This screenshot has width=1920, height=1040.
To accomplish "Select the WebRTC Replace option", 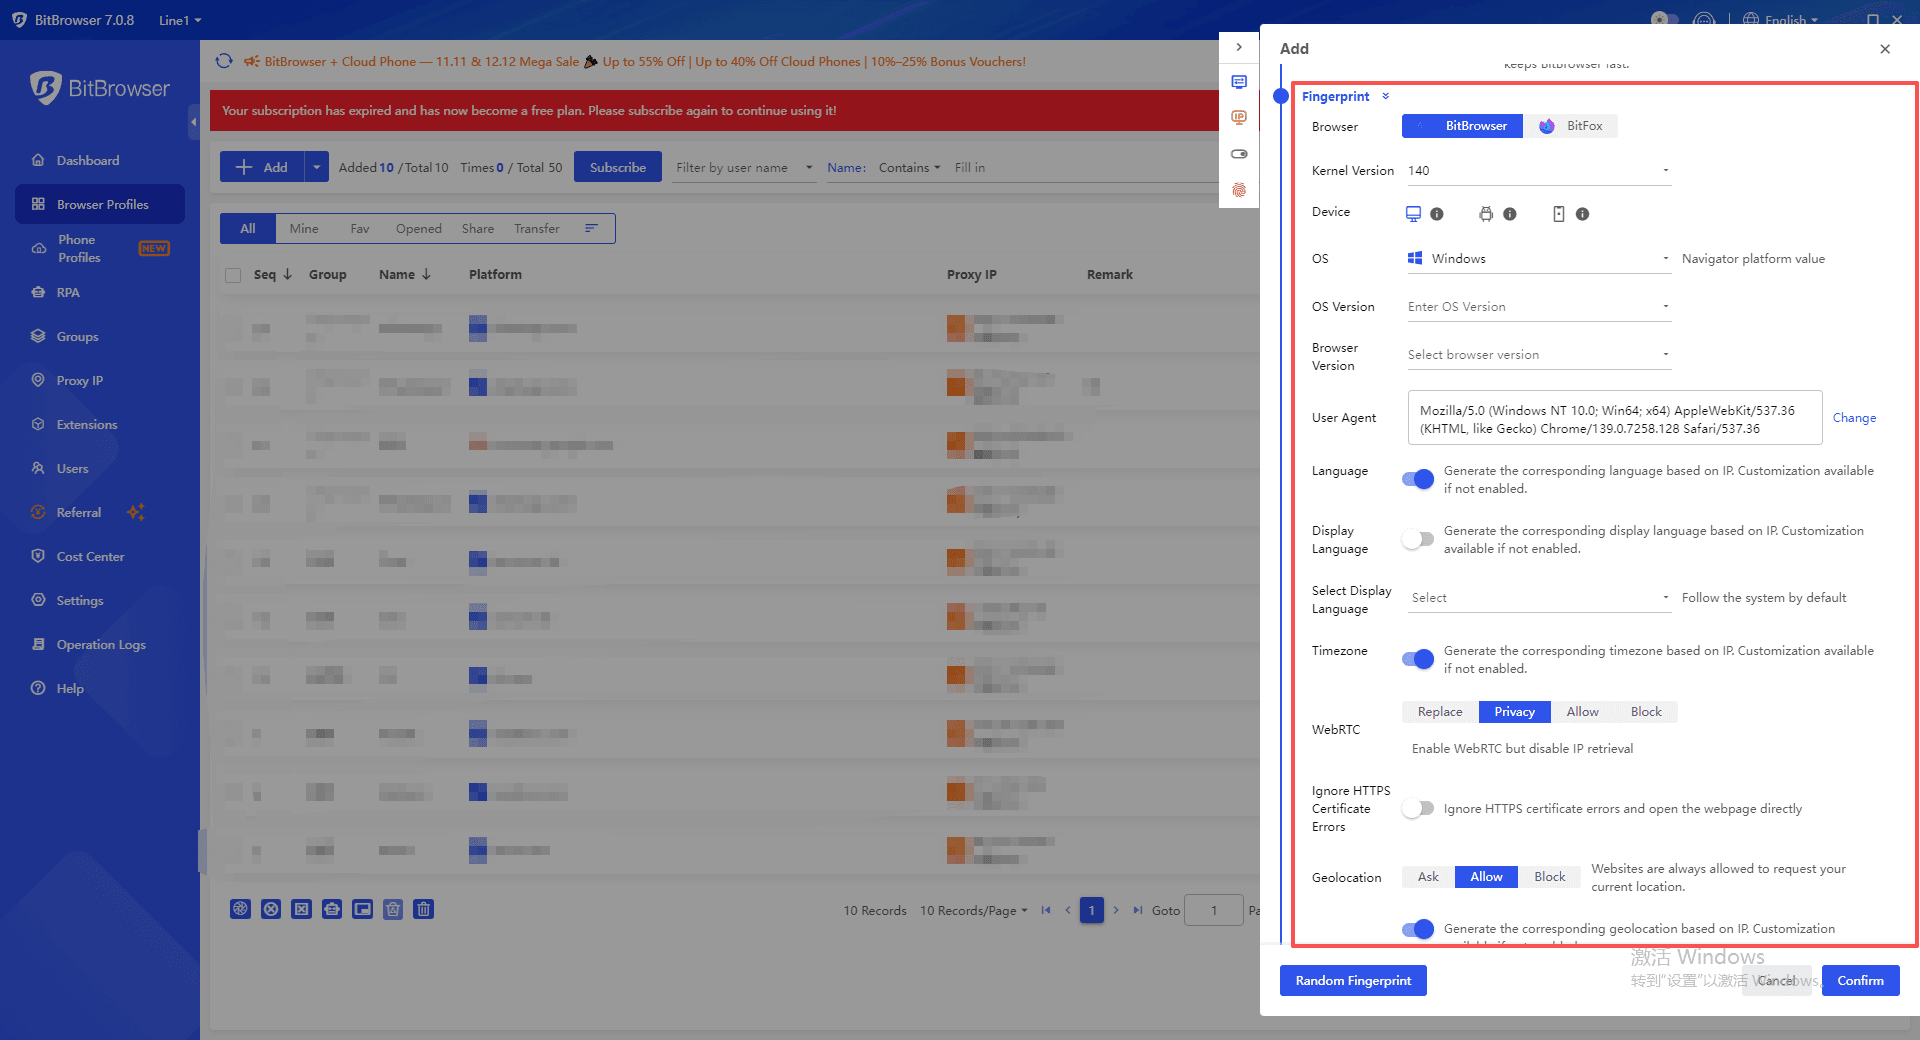I will coord(1440,712).
